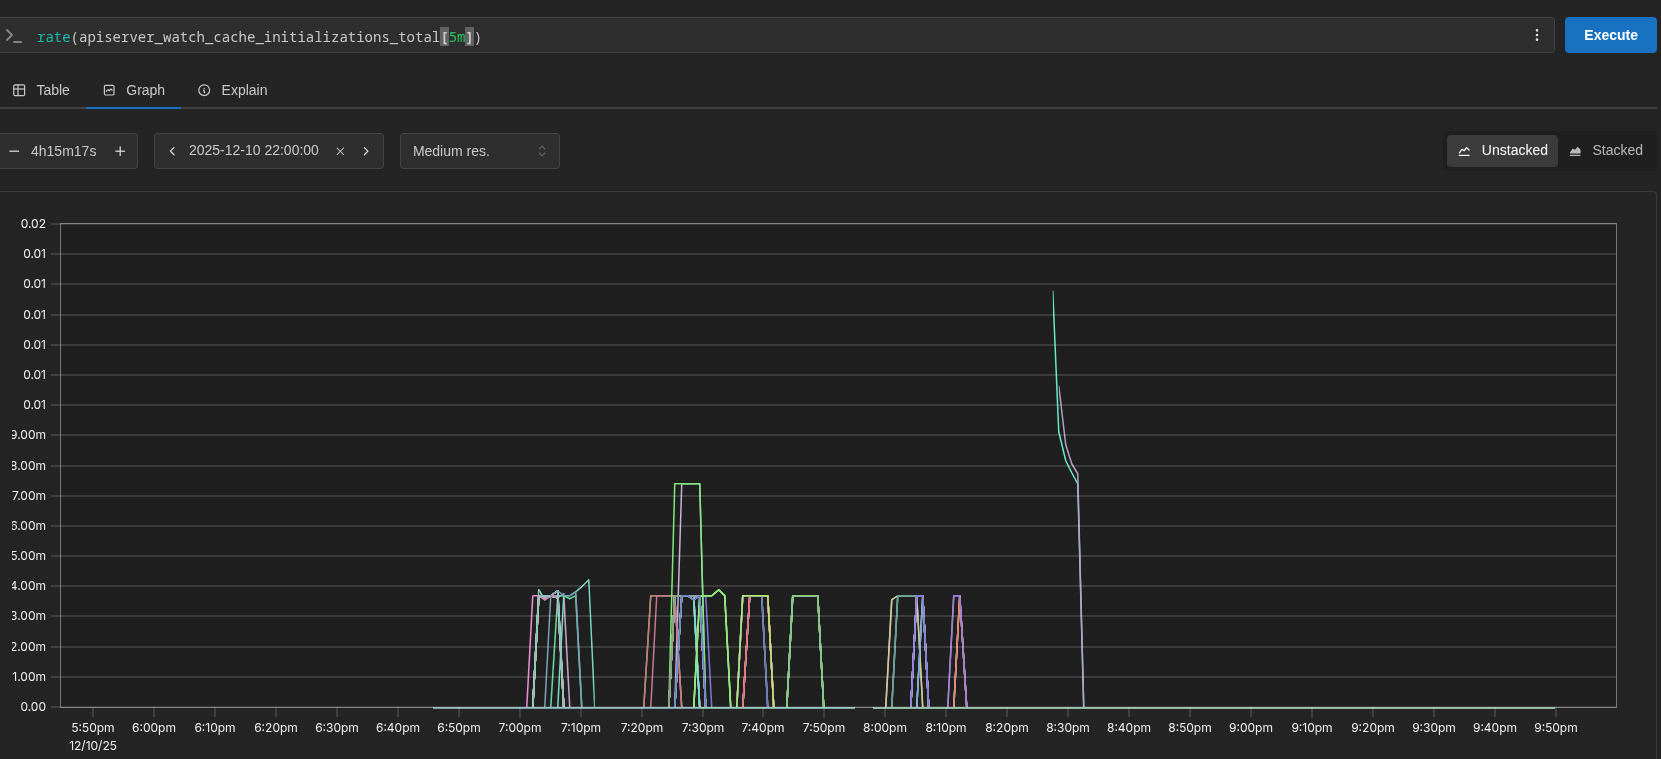Click the 8:10pm x-axis label
This screenshot has height=759, width=1661.
pyautogui.click(x=946, y=728)
